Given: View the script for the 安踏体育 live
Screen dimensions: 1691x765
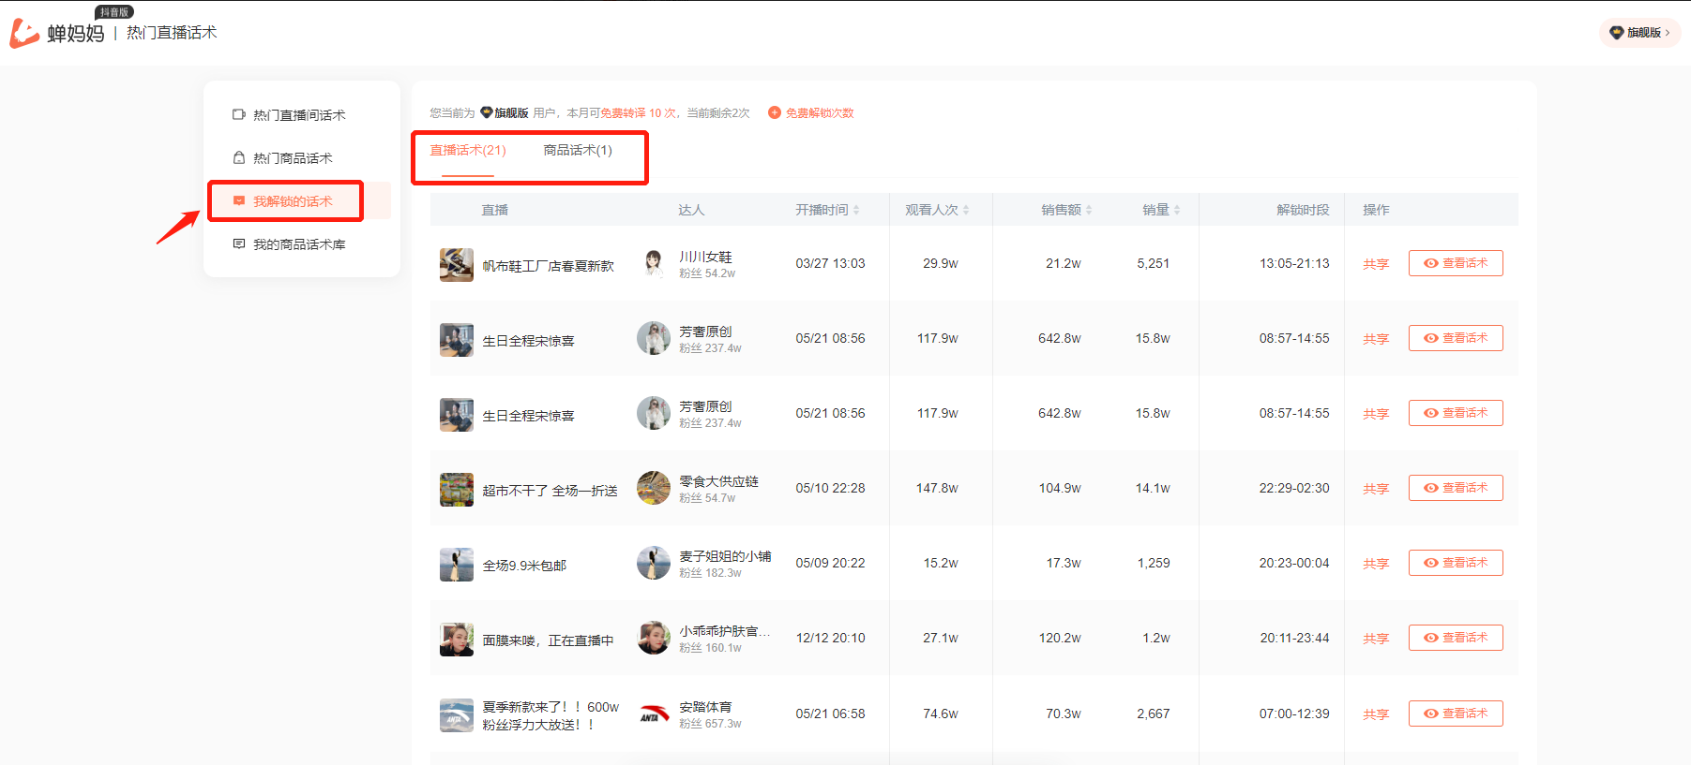Looking at the screenshot, I should coord(1456,713).
